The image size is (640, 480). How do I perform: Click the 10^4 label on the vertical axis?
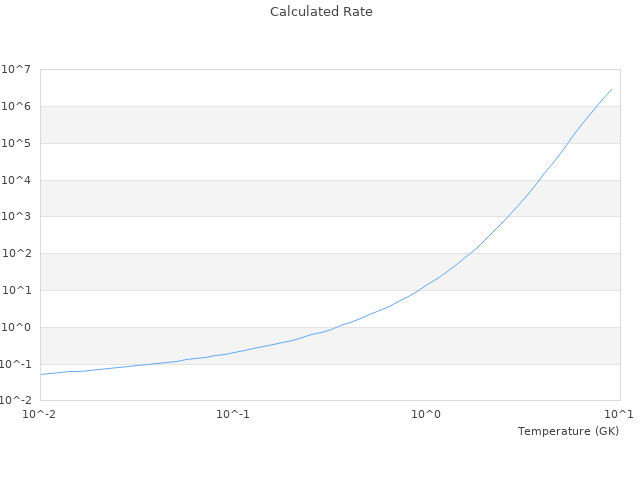coord(17,180)
